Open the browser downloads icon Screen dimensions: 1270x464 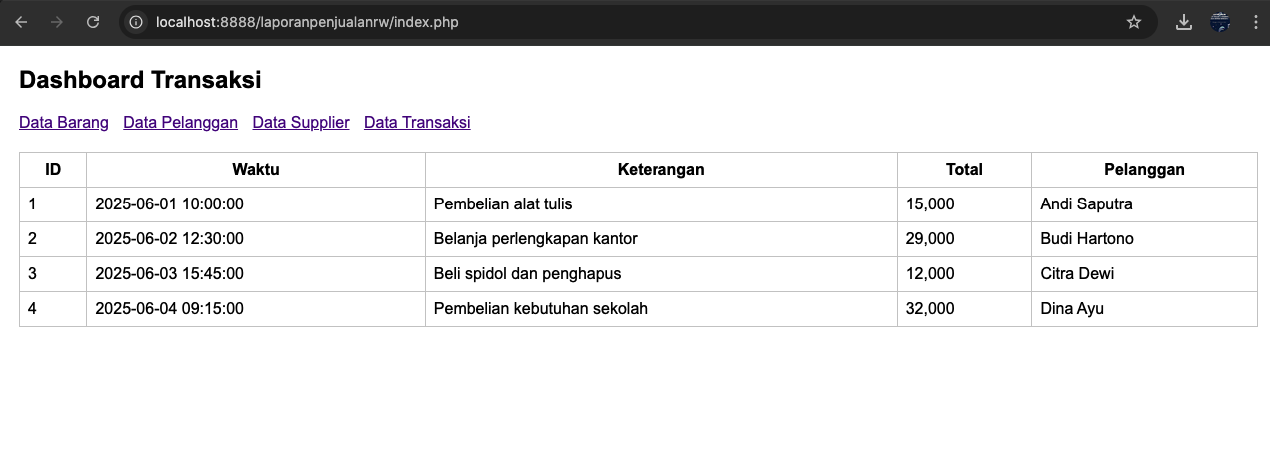click(x=1184, y=22)
